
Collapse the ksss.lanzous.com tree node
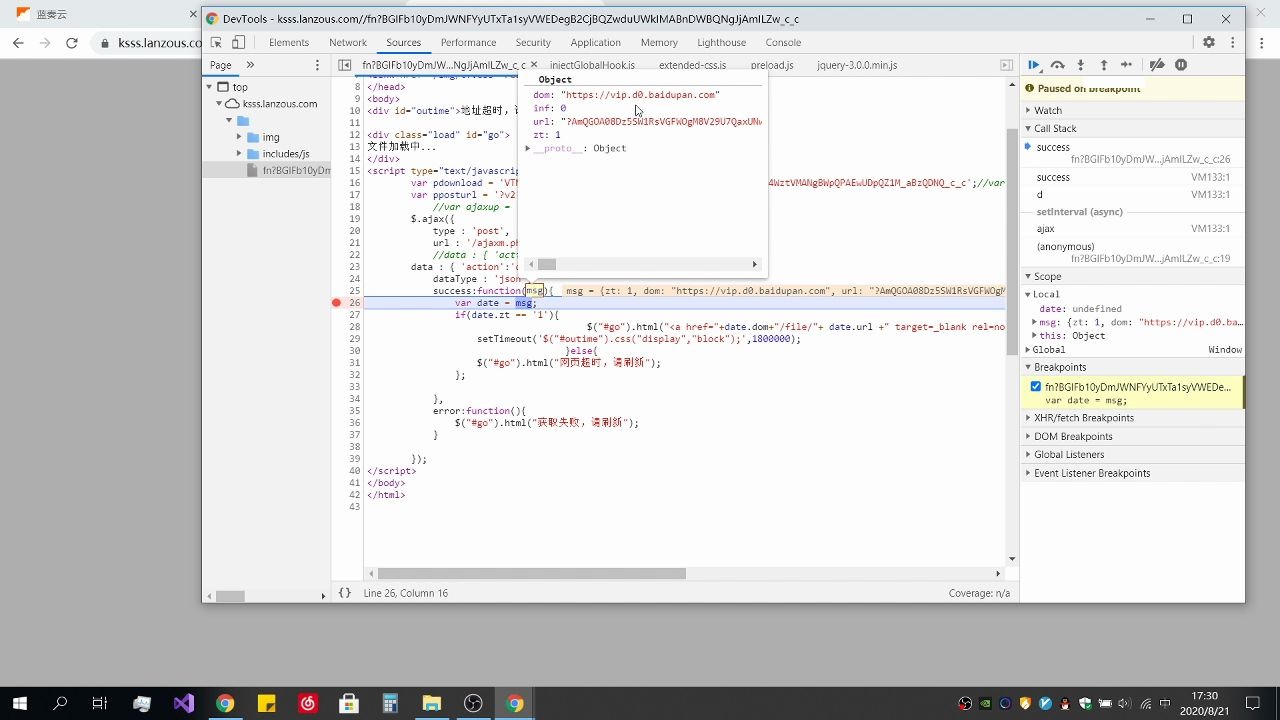click(x=219, y=104)
